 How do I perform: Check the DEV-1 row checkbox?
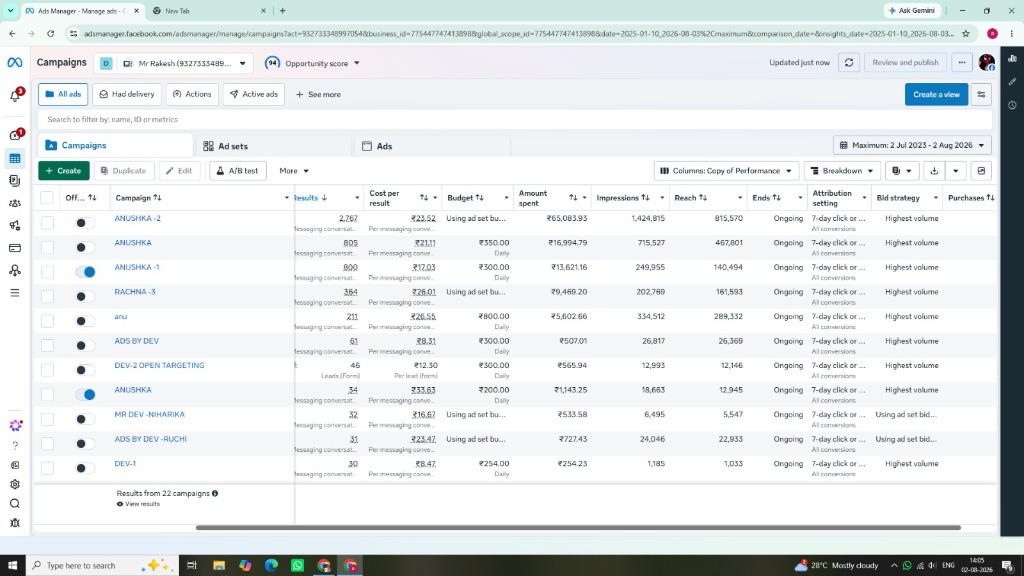(x=48, y=468)
